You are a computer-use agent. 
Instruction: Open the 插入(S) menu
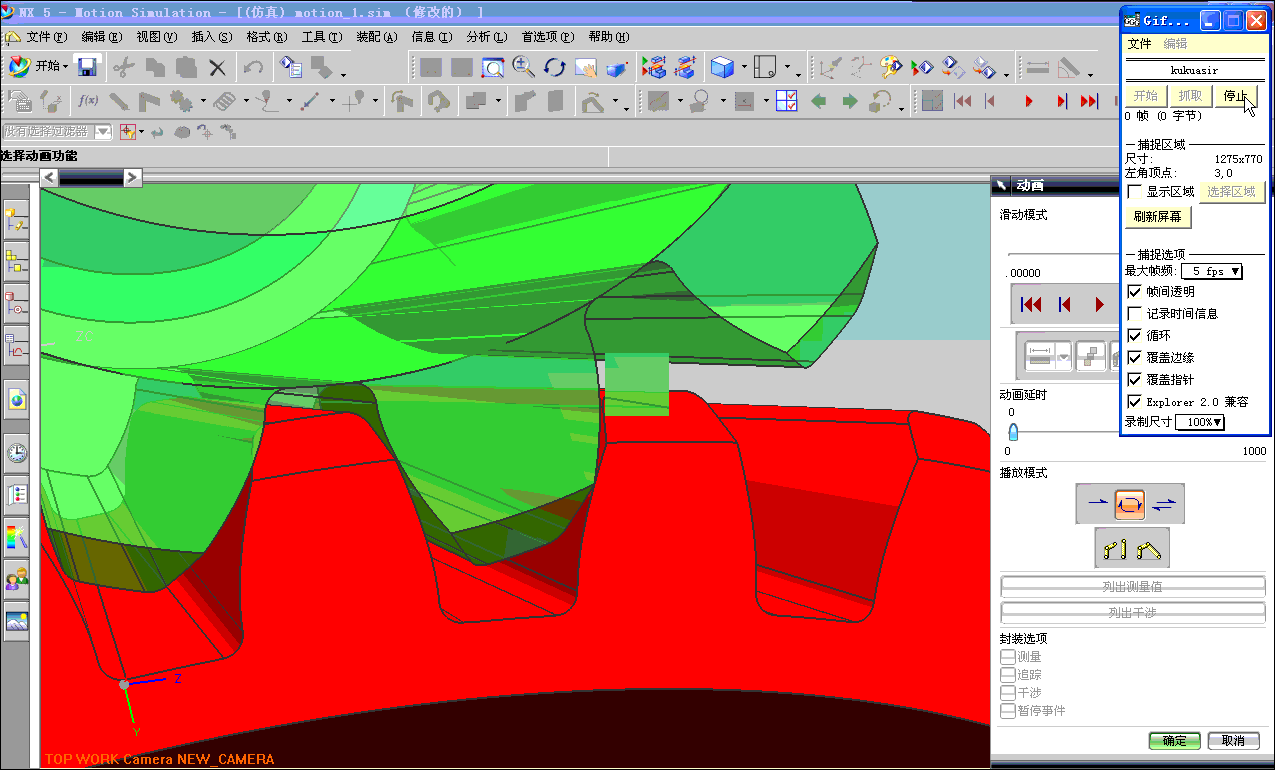[212, 37]
